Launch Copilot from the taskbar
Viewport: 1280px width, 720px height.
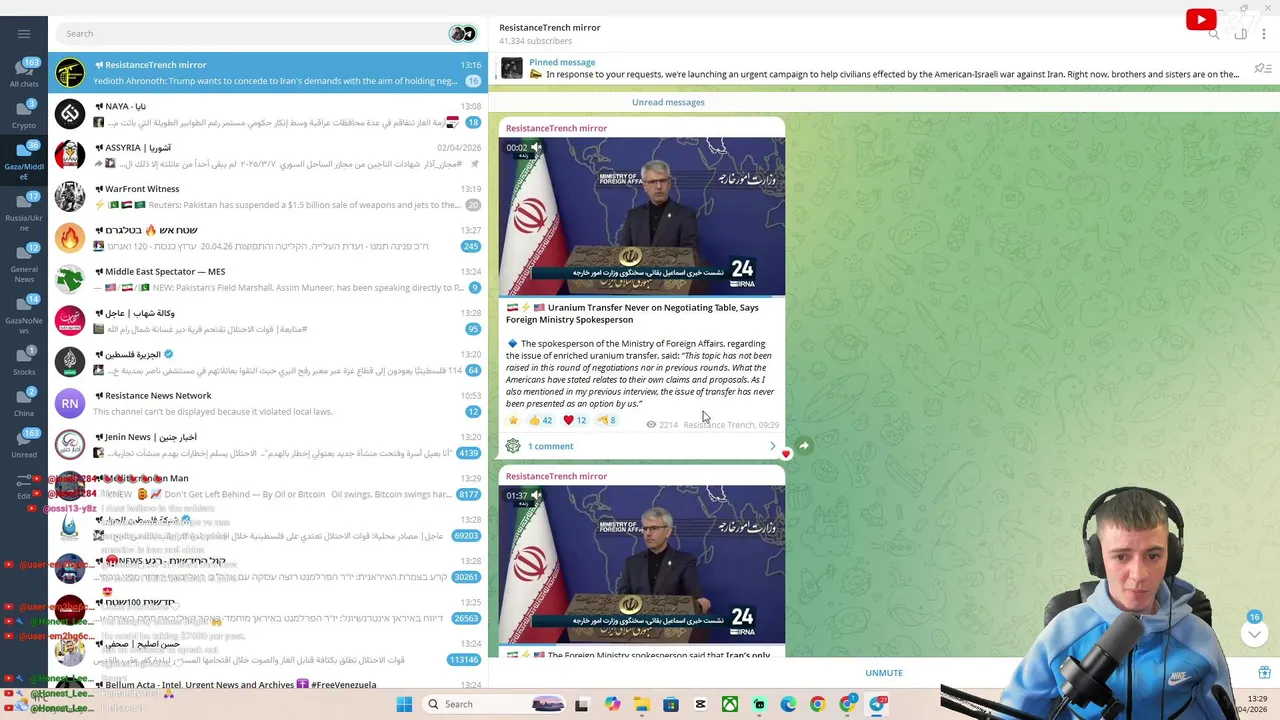(612, 705)
